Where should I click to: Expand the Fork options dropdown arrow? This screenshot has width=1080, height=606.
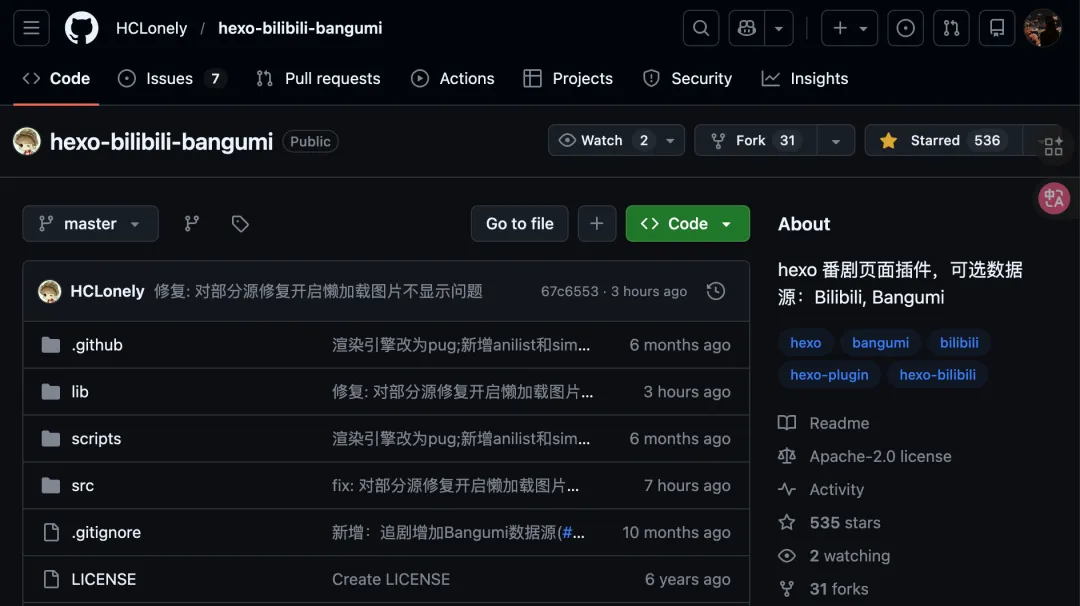coord(835,140)
